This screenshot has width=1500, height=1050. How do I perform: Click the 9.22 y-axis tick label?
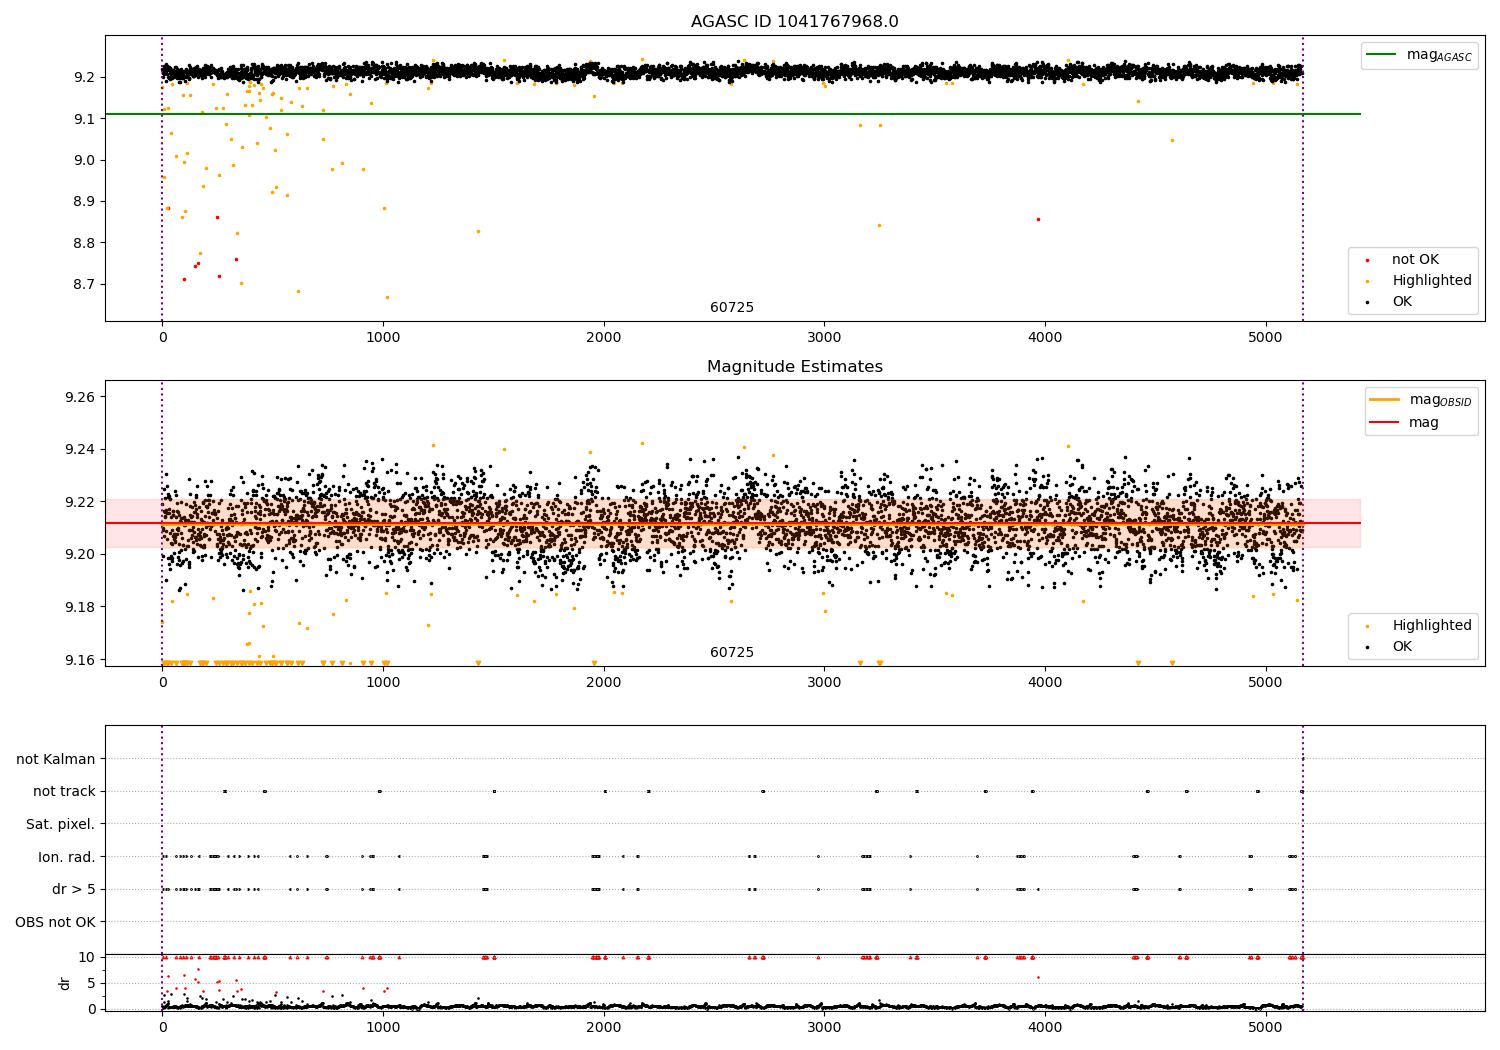click(x=80, y=502)
